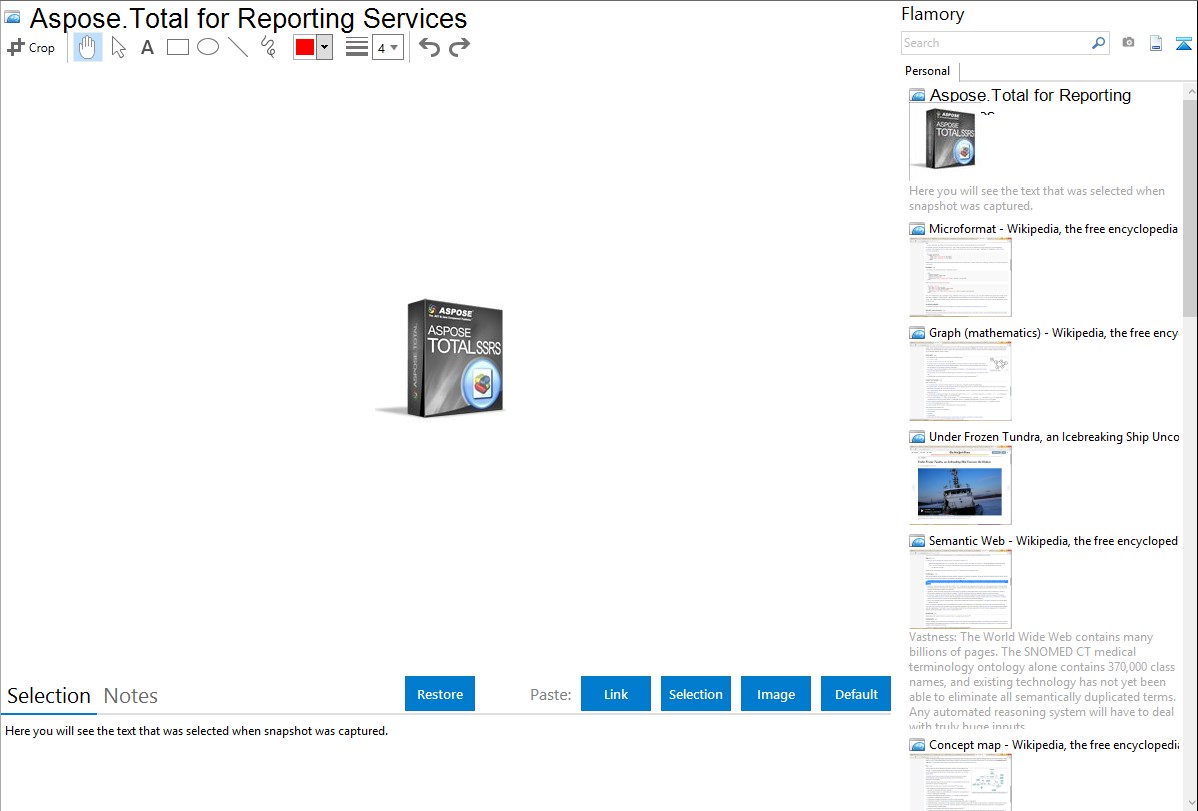Switch to the Personal tab

(x=928, y=70)
